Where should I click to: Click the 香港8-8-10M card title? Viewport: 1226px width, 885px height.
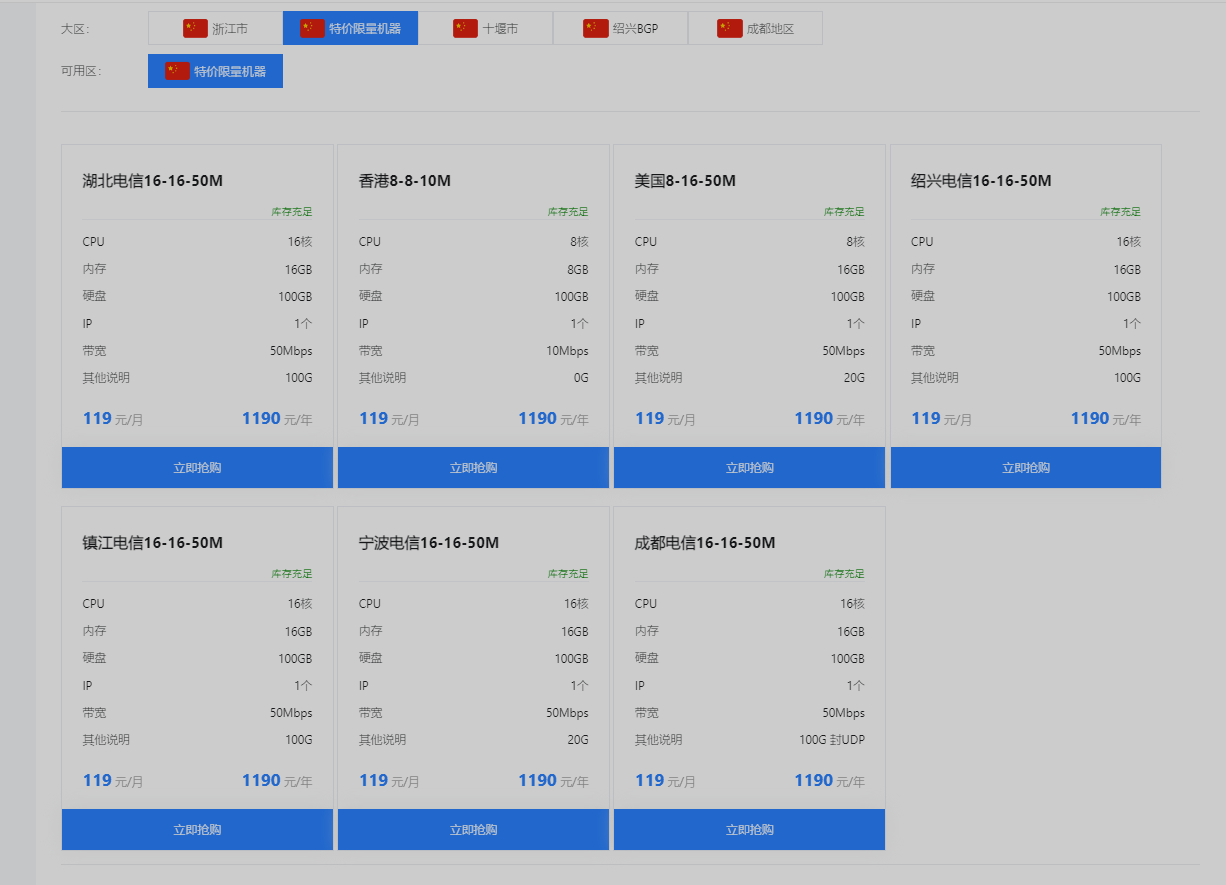tap(405, 181)
